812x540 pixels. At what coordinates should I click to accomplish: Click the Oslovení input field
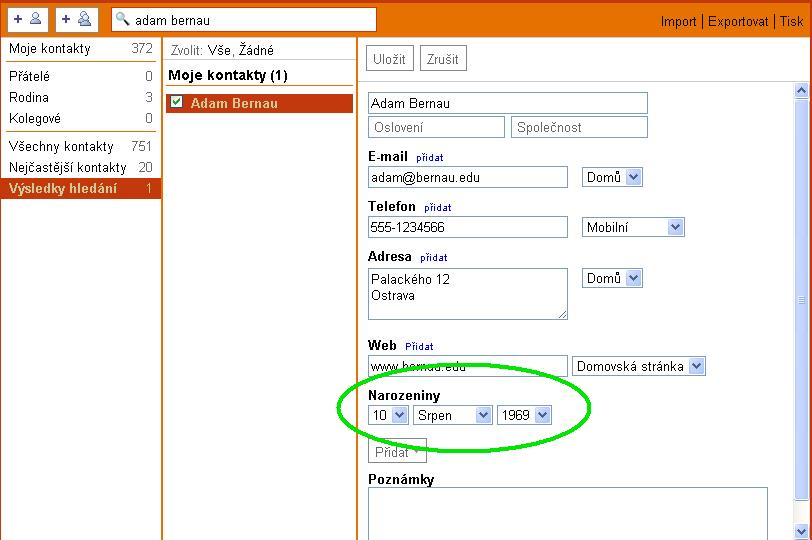click(436, 127)
